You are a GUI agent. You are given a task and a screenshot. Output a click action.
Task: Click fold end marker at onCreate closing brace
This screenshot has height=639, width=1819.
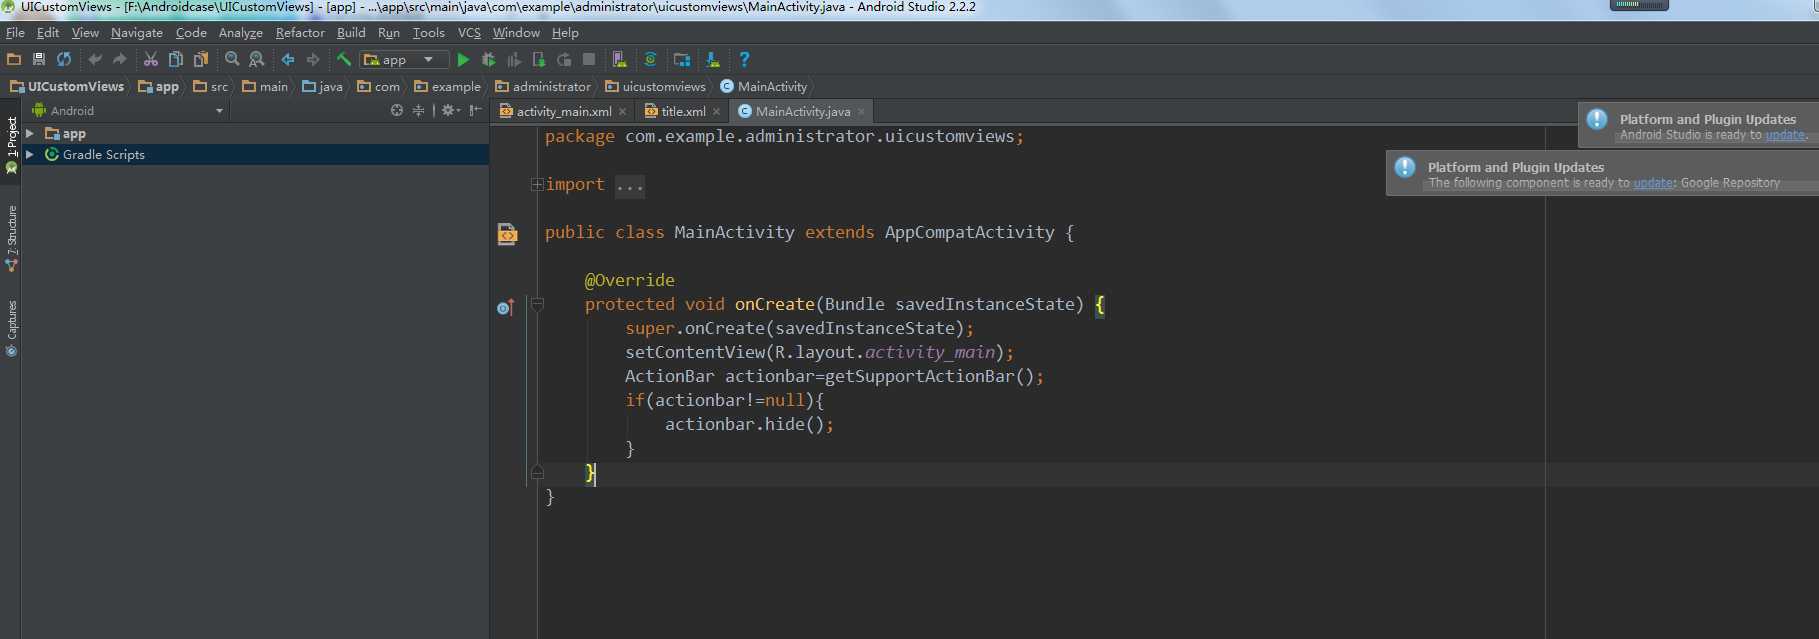pyautogui.click(x=537, y=472)
